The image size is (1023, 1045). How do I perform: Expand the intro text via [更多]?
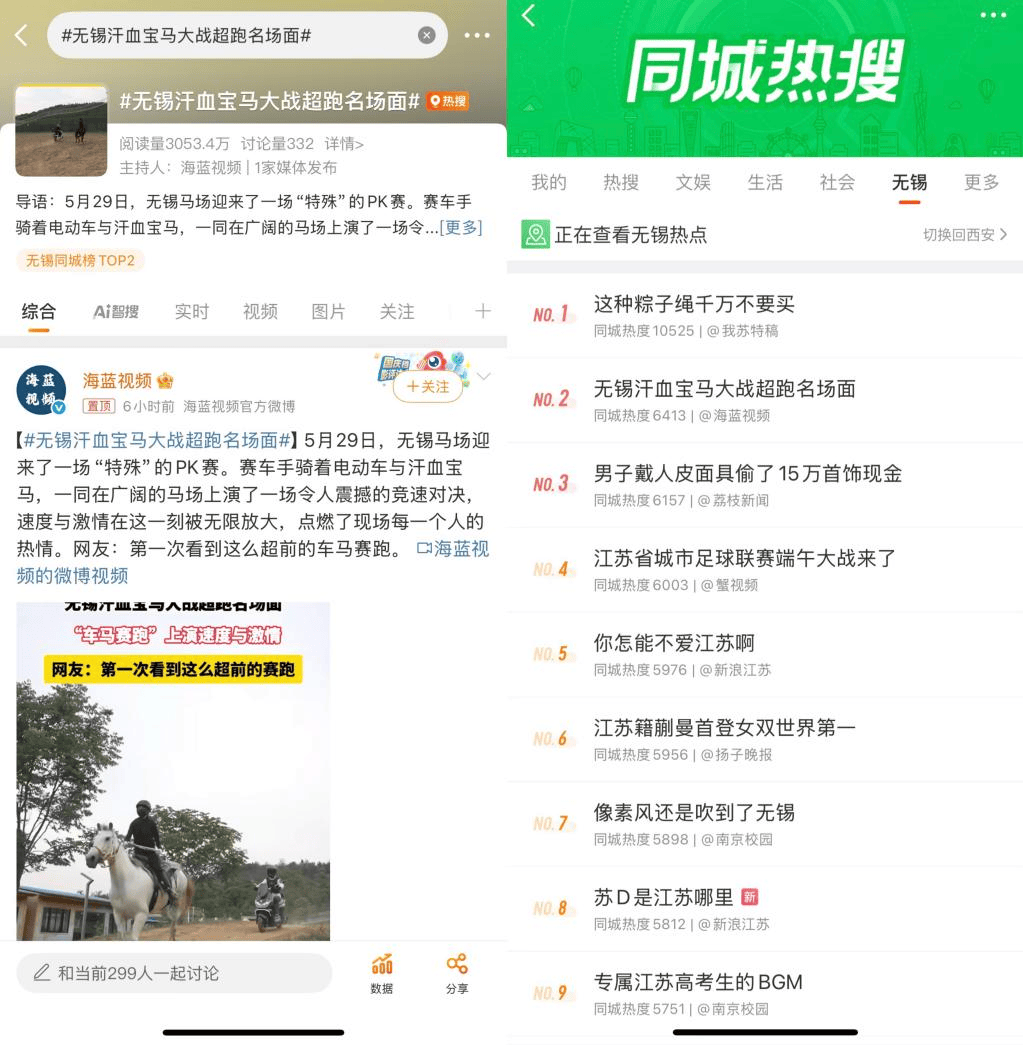[461, 228]
